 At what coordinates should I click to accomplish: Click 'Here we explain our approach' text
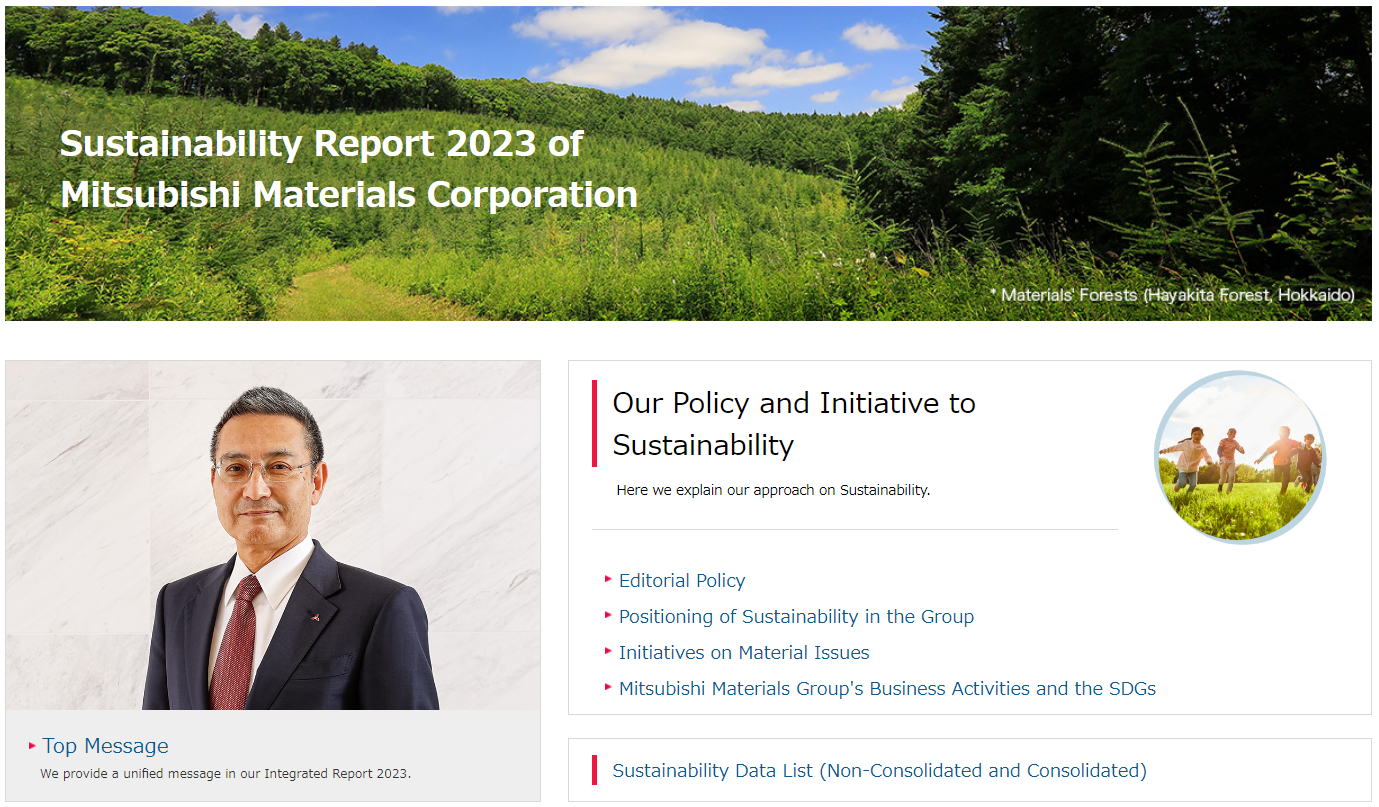pyautogui.click(x=773, y=490)
